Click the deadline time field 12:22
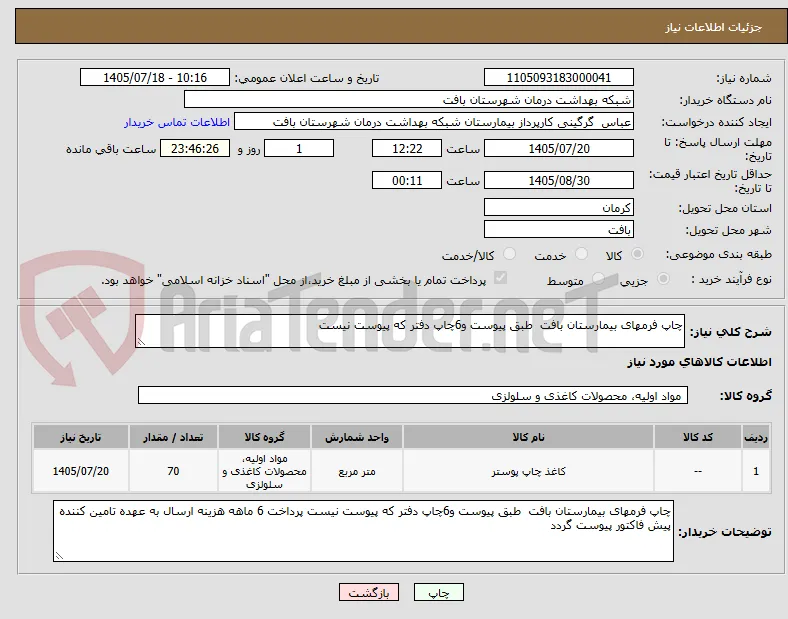 pyautogui.click(x=407, y=148)
